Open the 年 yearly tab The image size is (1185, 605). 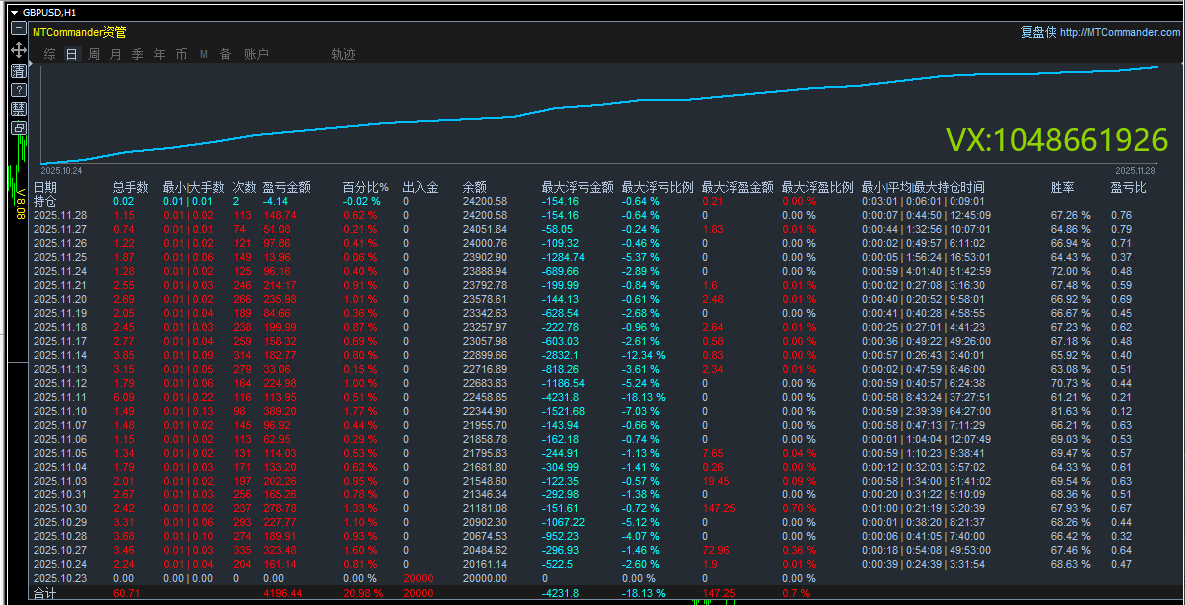tap(159, 54)
